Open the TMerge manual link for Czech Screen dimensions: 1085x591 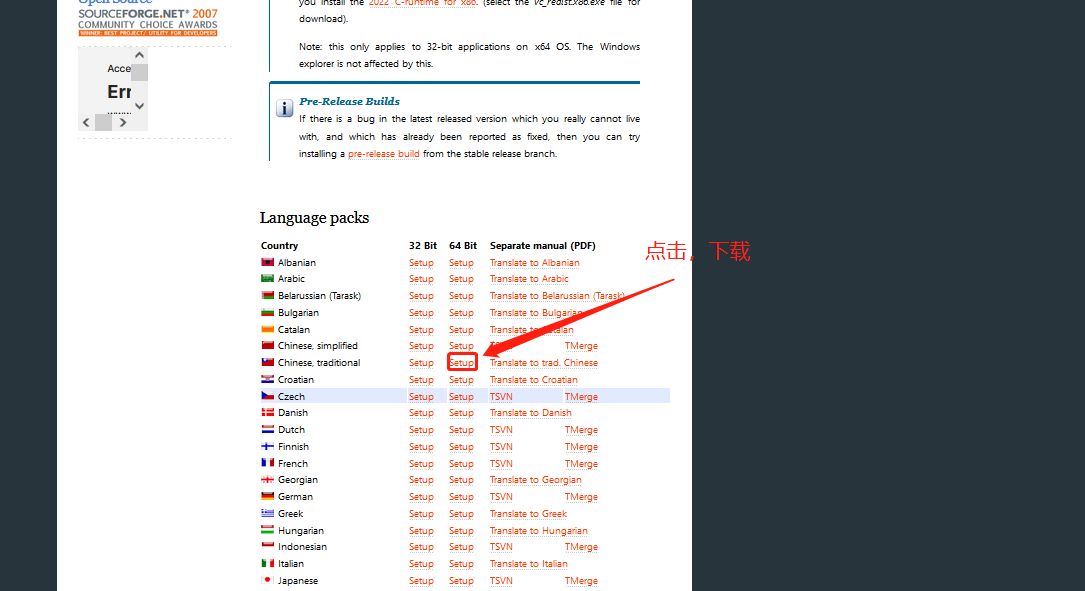click(581, 397)
